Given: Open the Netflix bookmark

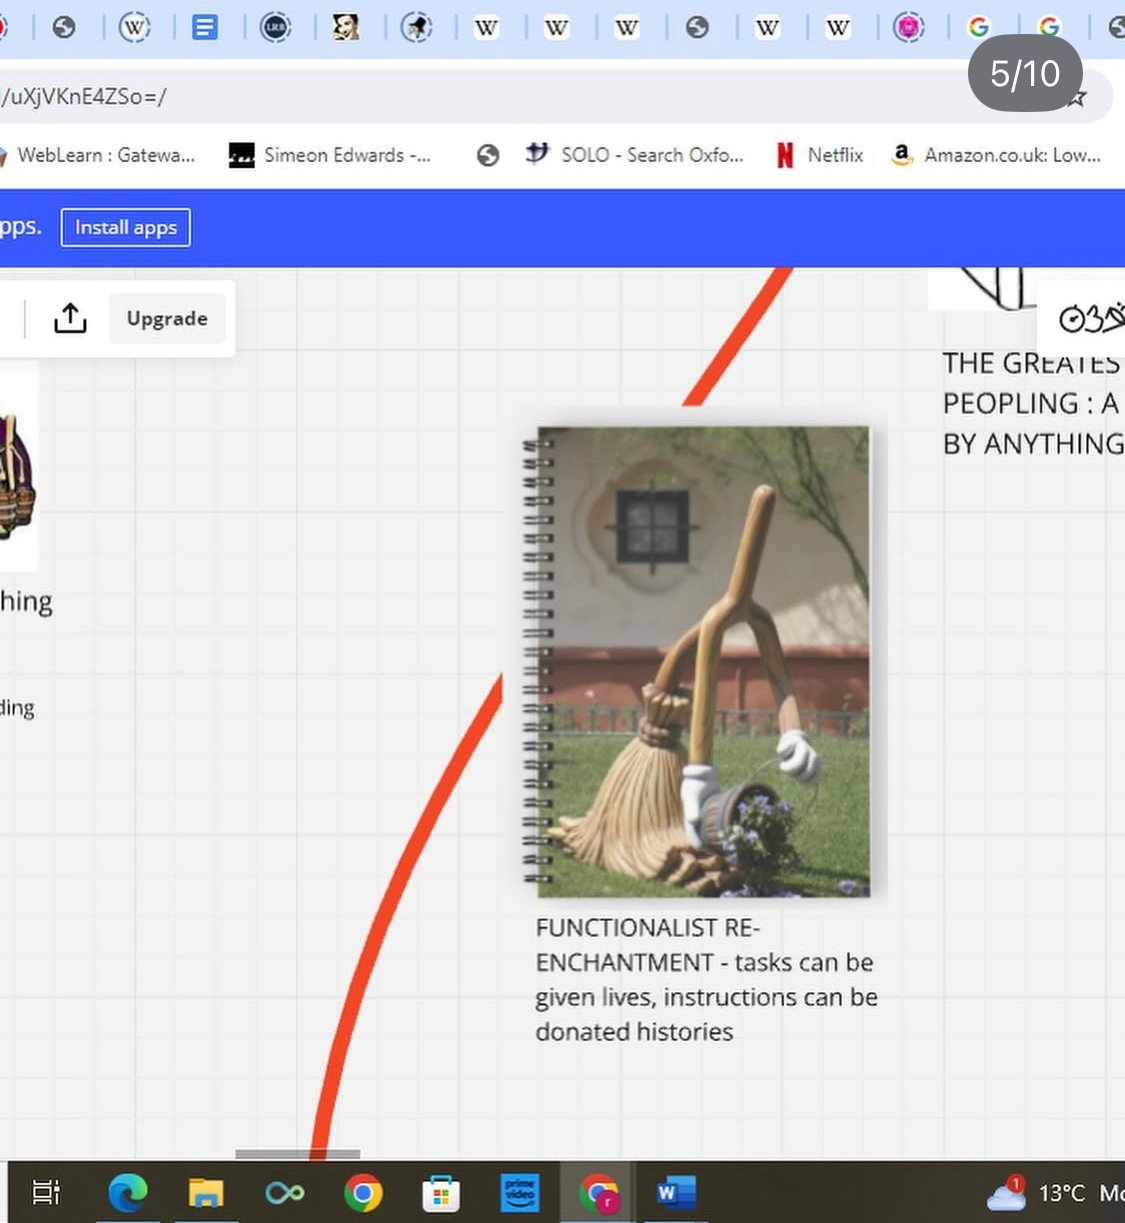Looking at the screenshot, I should pyautogui.click(x=820, y=155).
